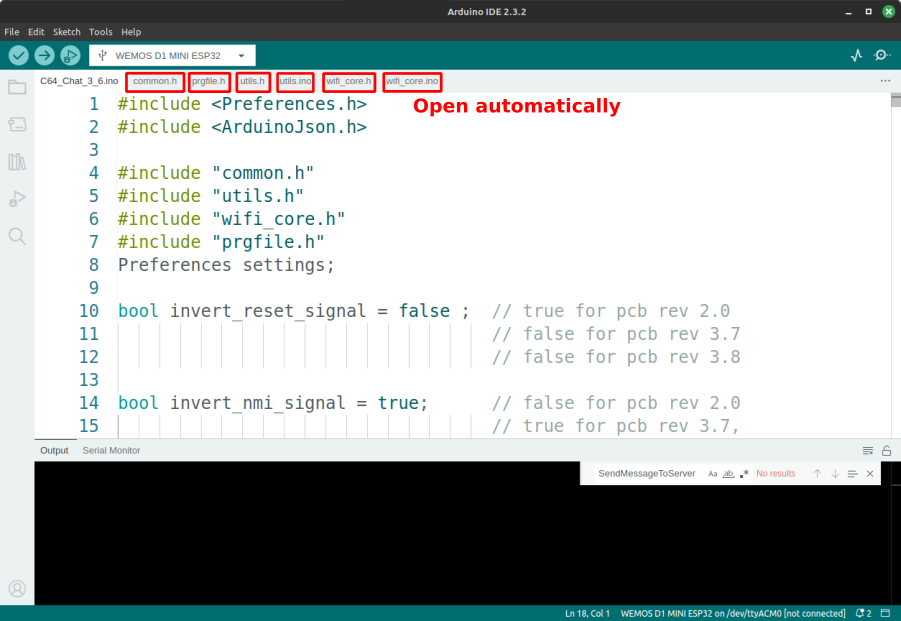The image size is (901, 621).
Task: Click the Verify sketch checkmark button
Action: (18, 55)
